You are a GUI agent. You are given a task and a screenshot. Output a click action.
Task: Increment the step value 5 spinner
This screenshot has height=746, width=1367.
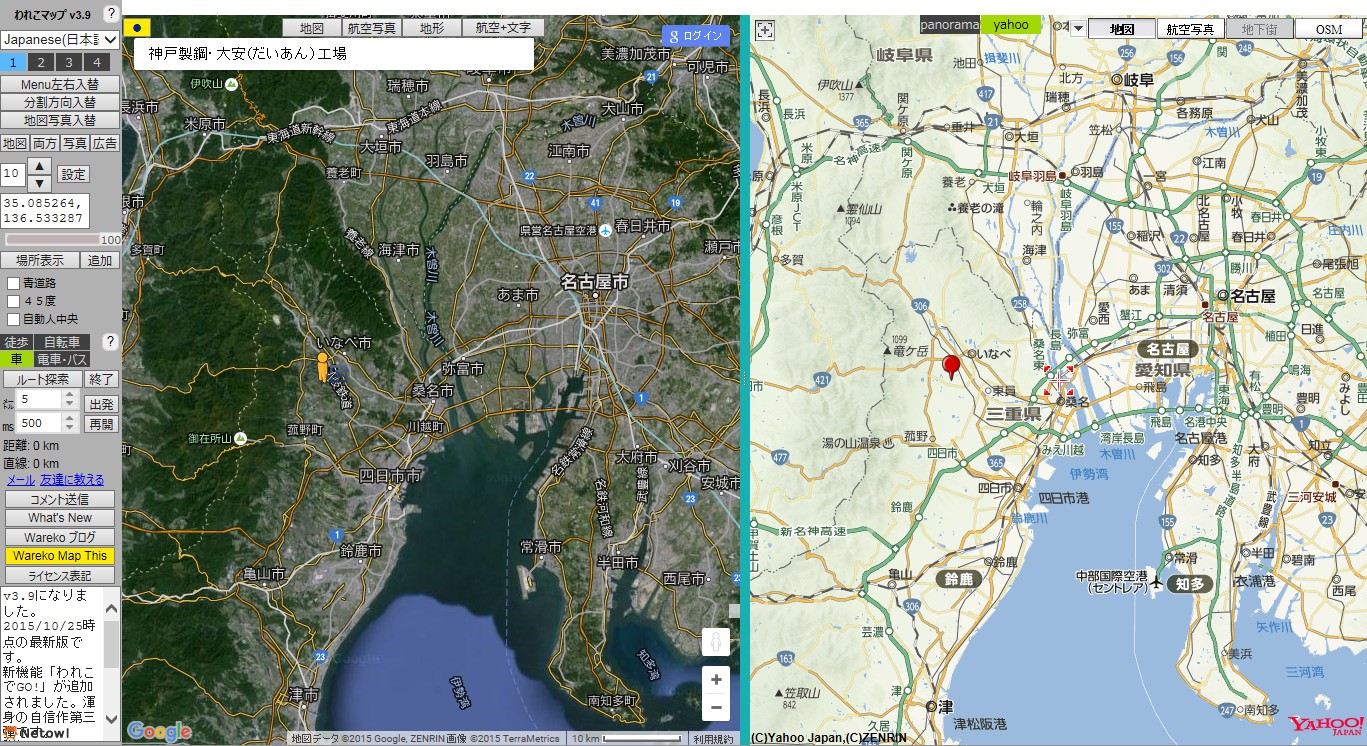point(69,395)
